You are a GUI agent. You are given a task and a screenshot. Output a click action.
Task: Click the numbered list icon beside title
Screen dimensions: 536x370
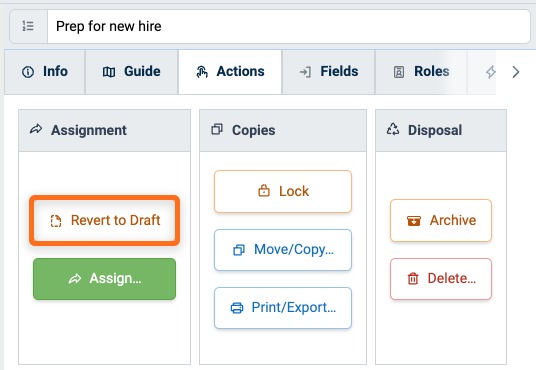(x=28, y=26)
